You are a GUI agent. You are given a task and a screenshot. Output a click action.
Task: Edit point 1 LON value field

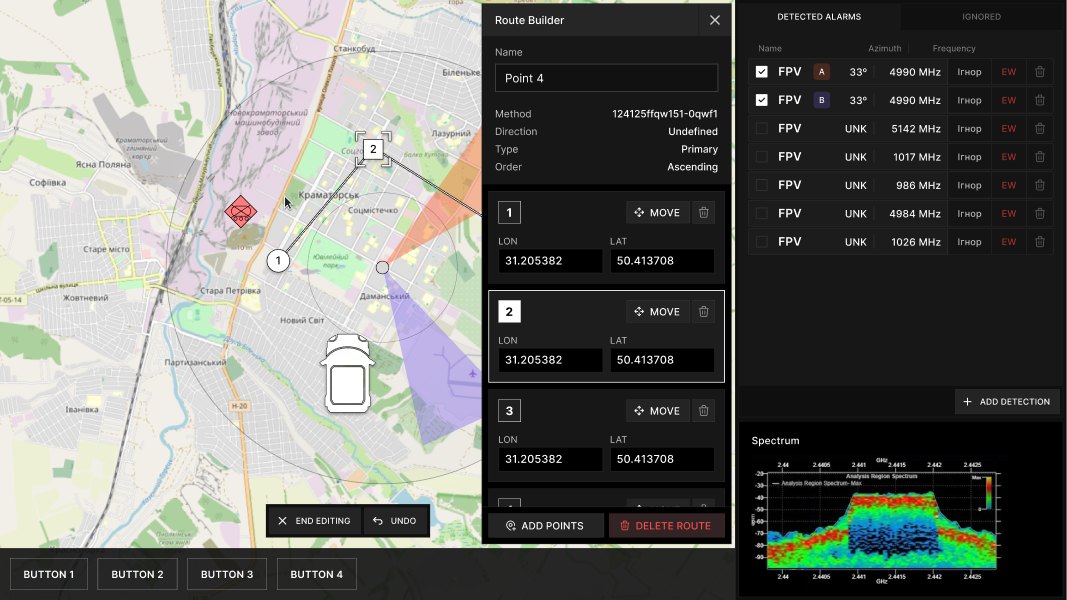pos(550,261)
